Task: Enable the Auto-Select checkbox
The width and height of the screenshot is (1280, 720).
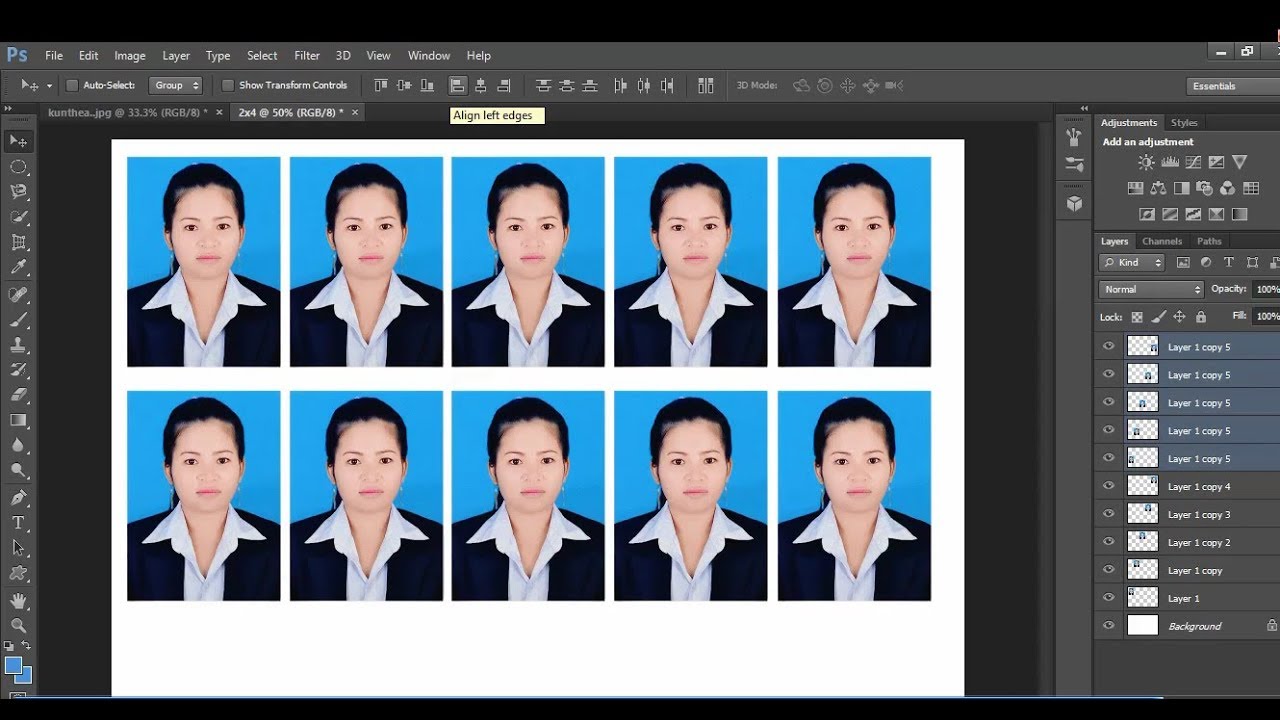Action: click(x=72, y=86)
